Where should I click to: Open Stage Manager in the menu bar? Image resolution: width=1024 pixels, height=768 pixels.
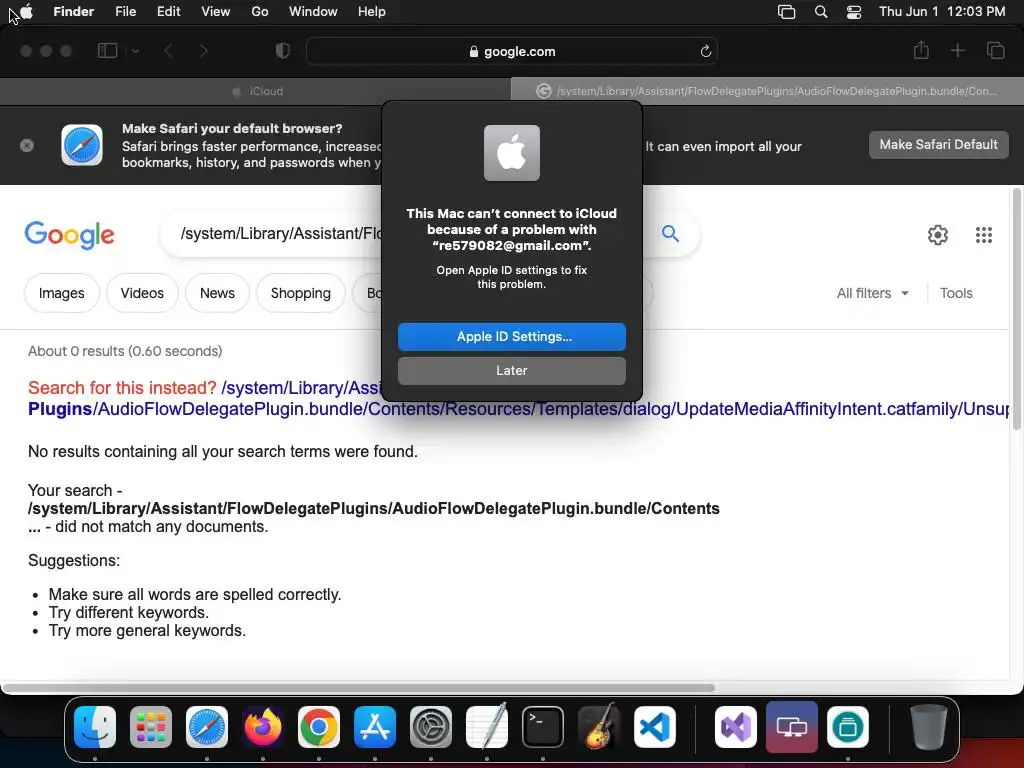click(786, 12)
